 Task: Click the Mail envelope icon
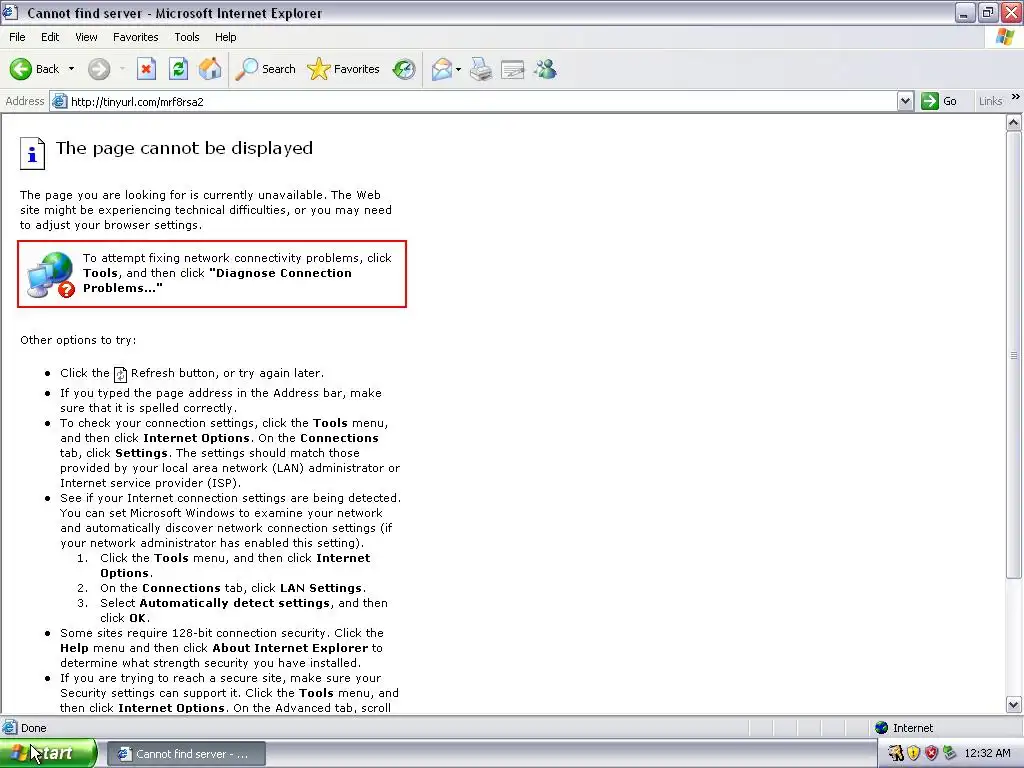point(442,69)
